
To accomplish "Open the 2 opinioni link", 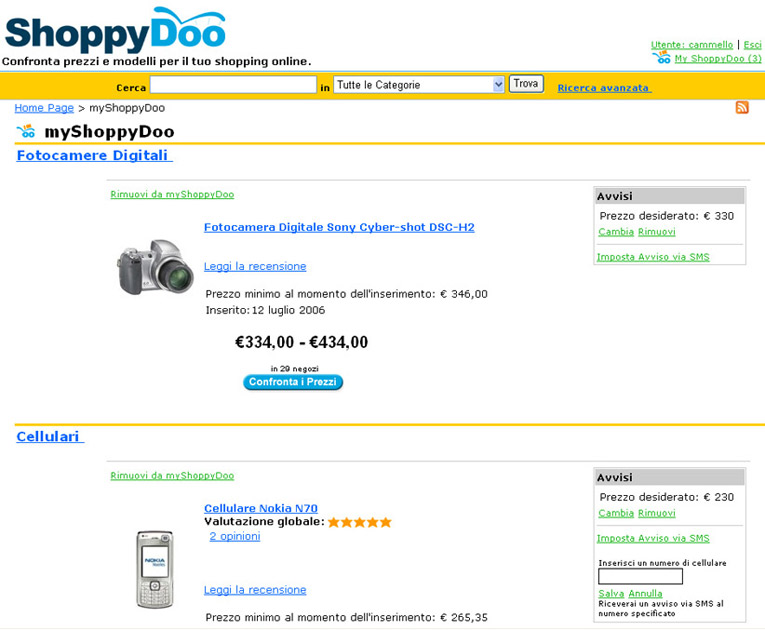I will (235, 536).
